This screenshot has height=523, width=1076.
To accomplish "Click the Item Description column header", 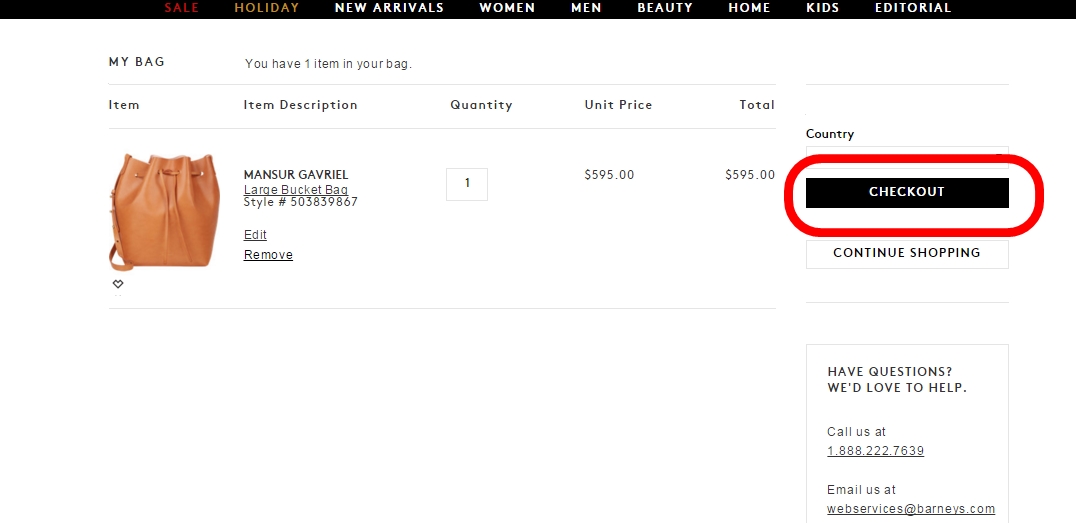I will (x=301, y=105).
